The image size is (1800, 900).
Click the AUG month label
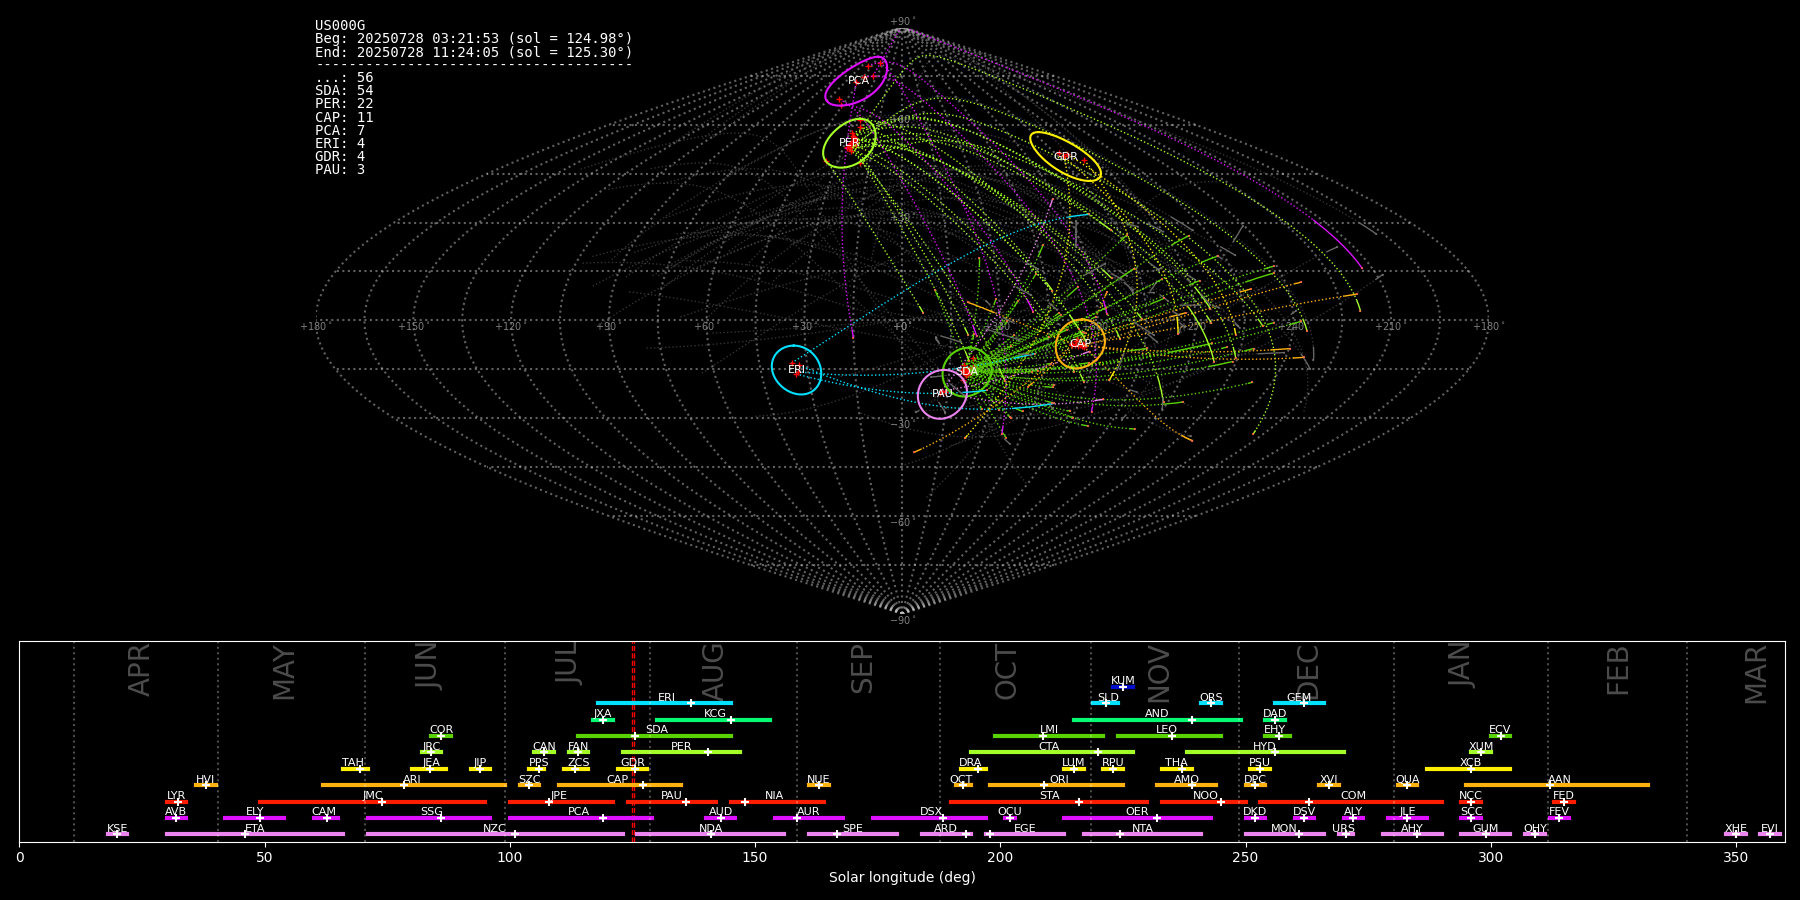tap(713, 673)
